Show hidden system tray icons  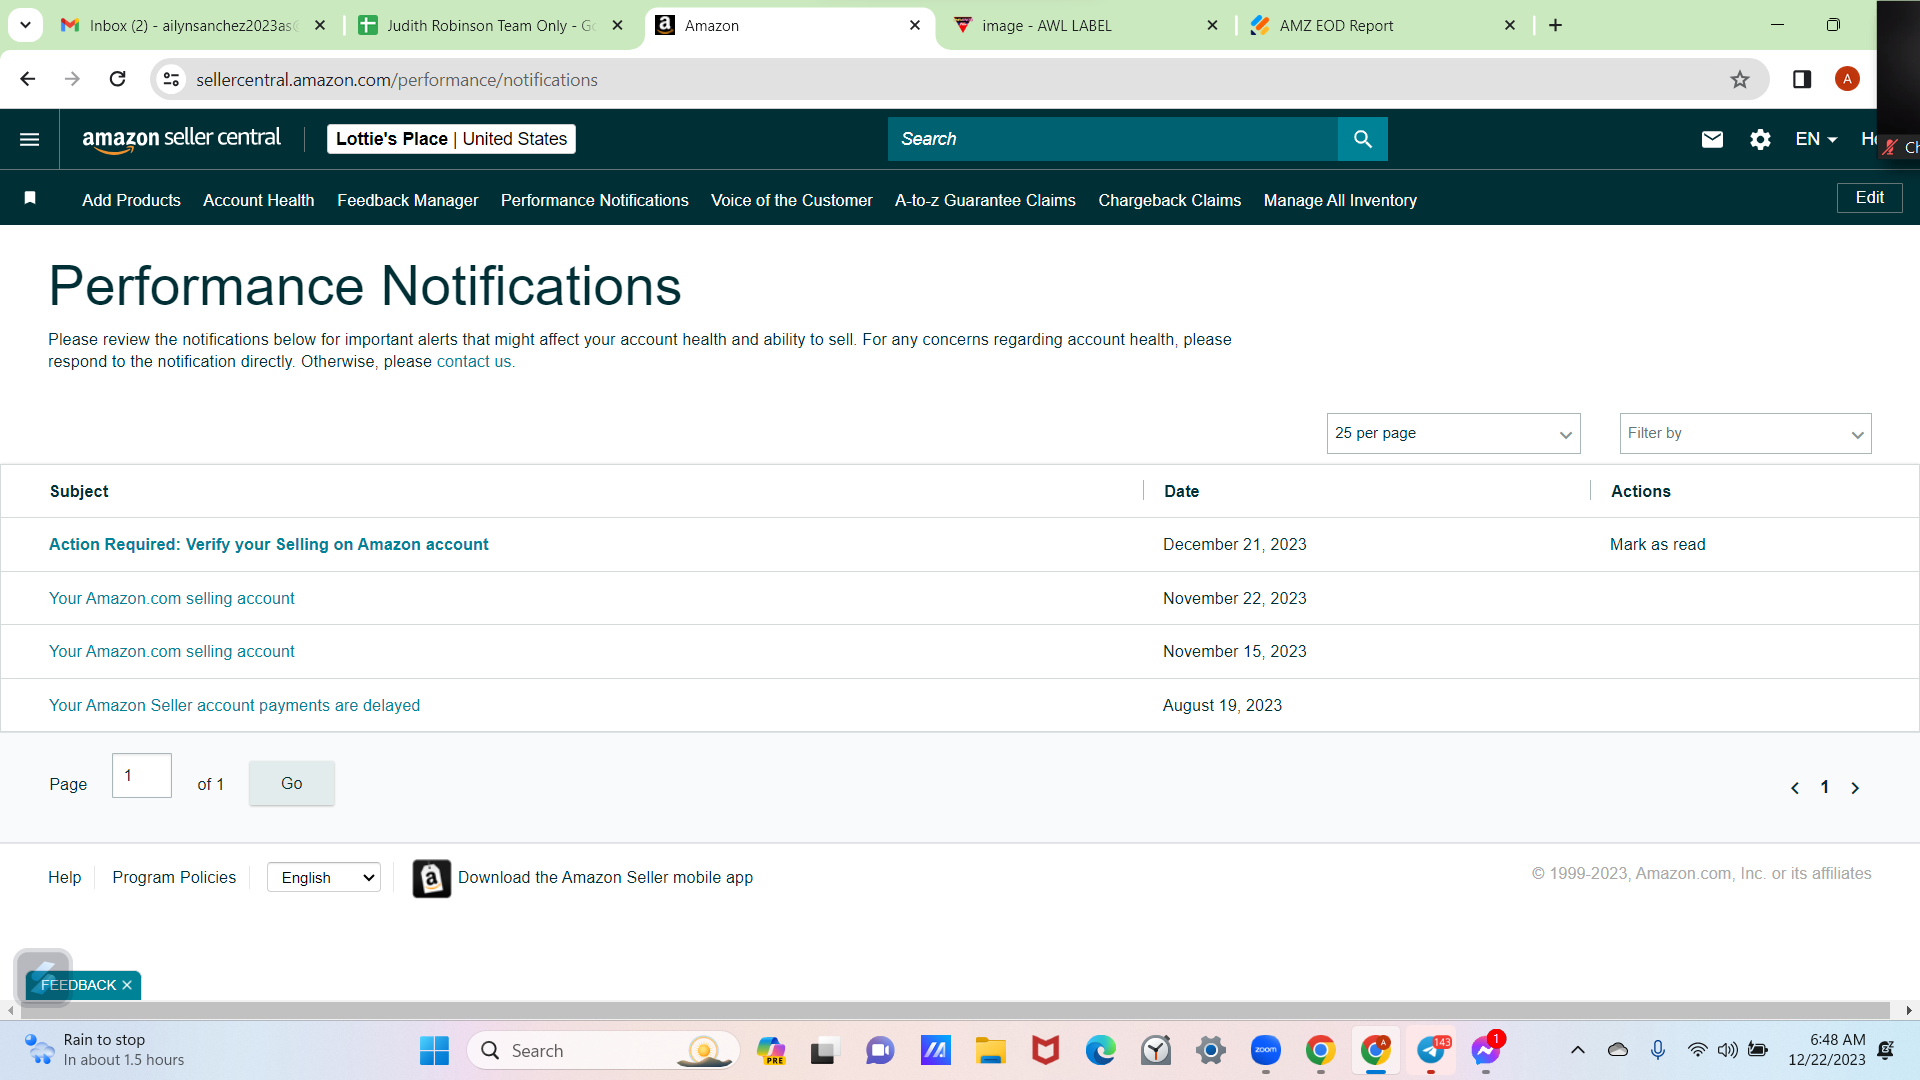(1577, 1050)
